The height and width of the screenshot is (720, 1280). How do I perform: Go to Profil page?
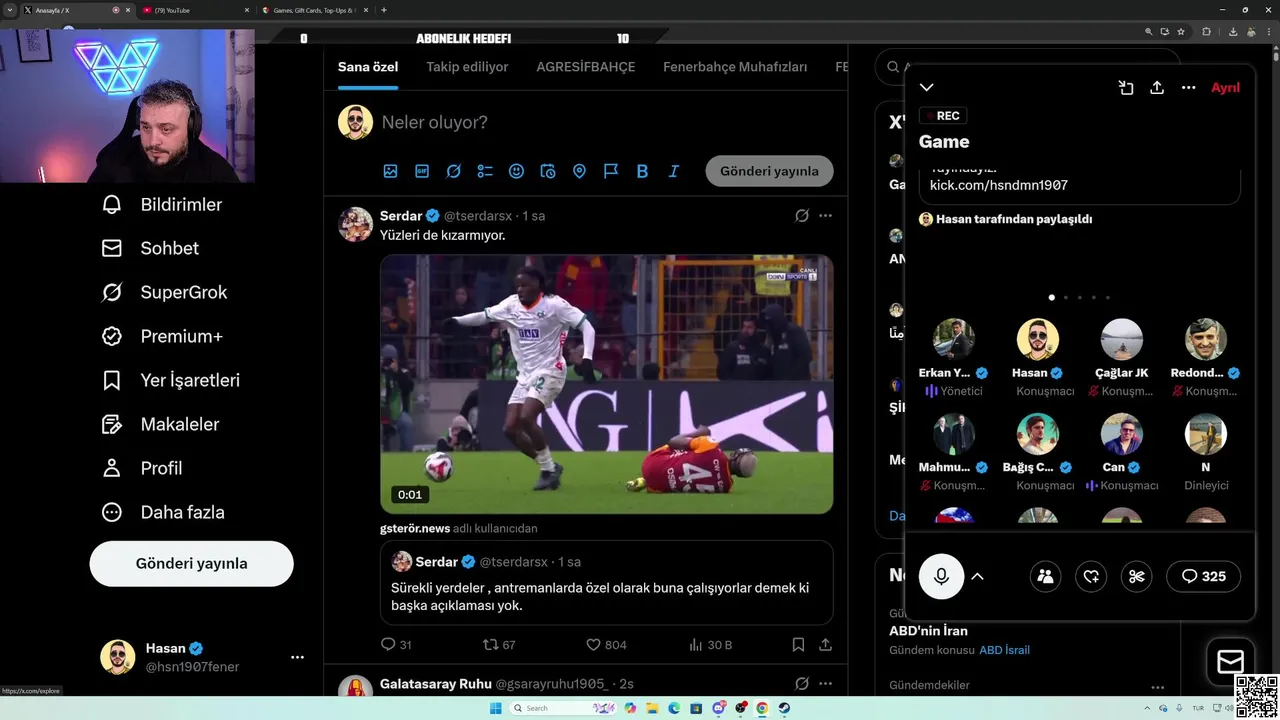tap(141, 468)
